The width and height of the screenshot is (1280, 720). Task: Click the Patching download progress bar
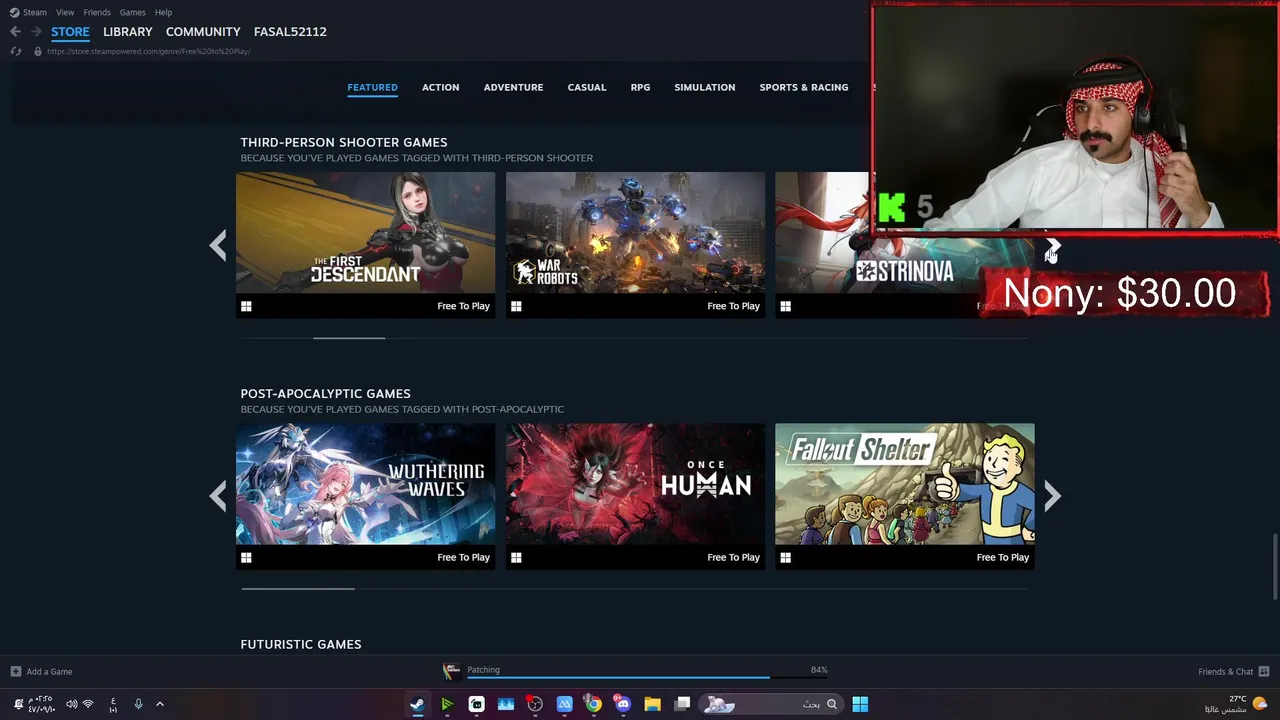click(x=648, y=678)
